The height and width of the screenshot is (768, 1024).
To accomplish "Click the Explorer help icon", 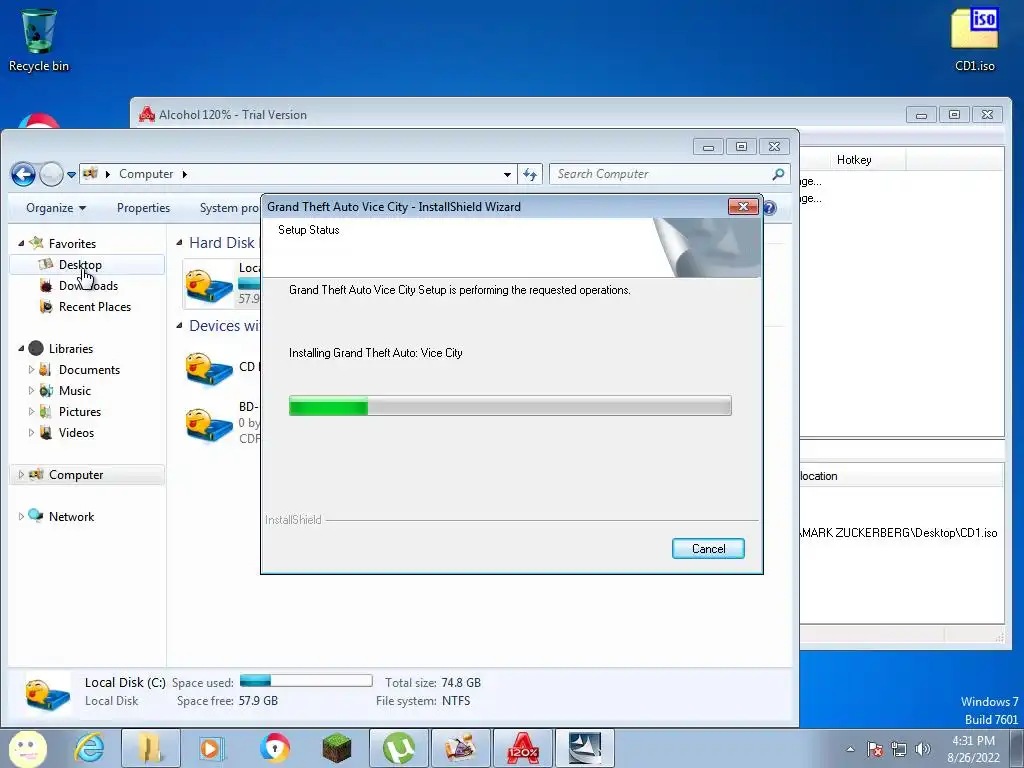I will [770, 208].
